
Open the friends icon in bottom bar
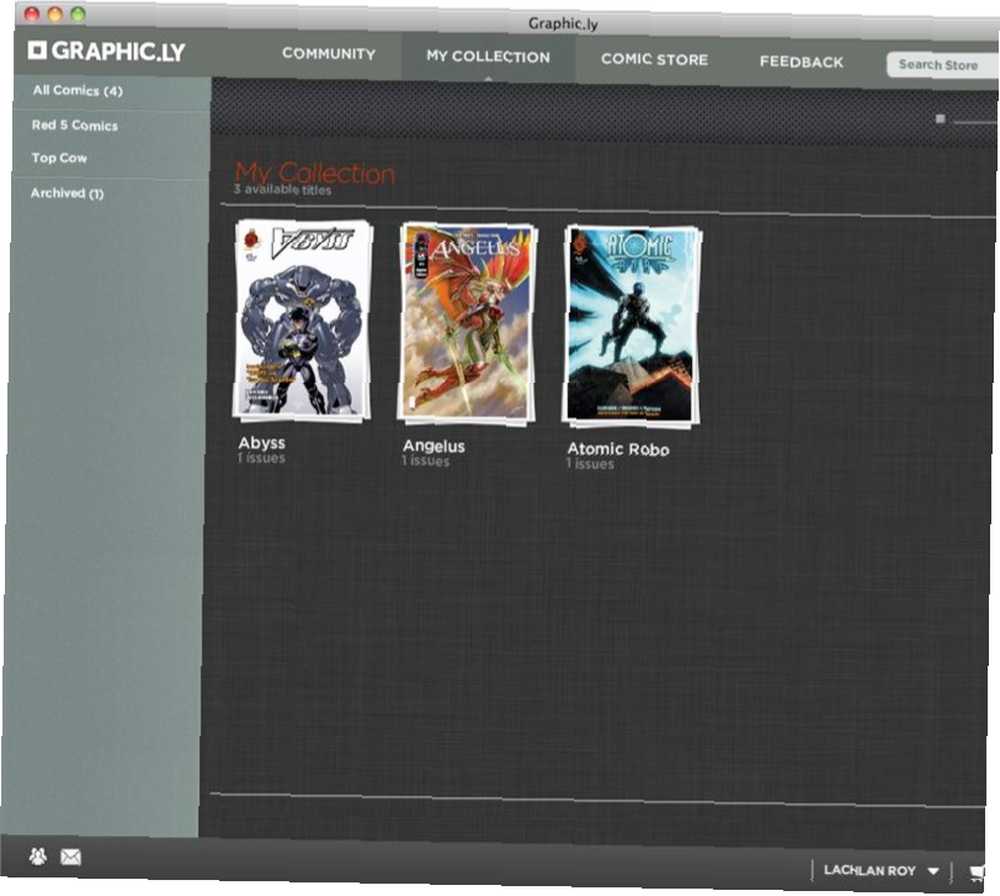tap(38, 856)
